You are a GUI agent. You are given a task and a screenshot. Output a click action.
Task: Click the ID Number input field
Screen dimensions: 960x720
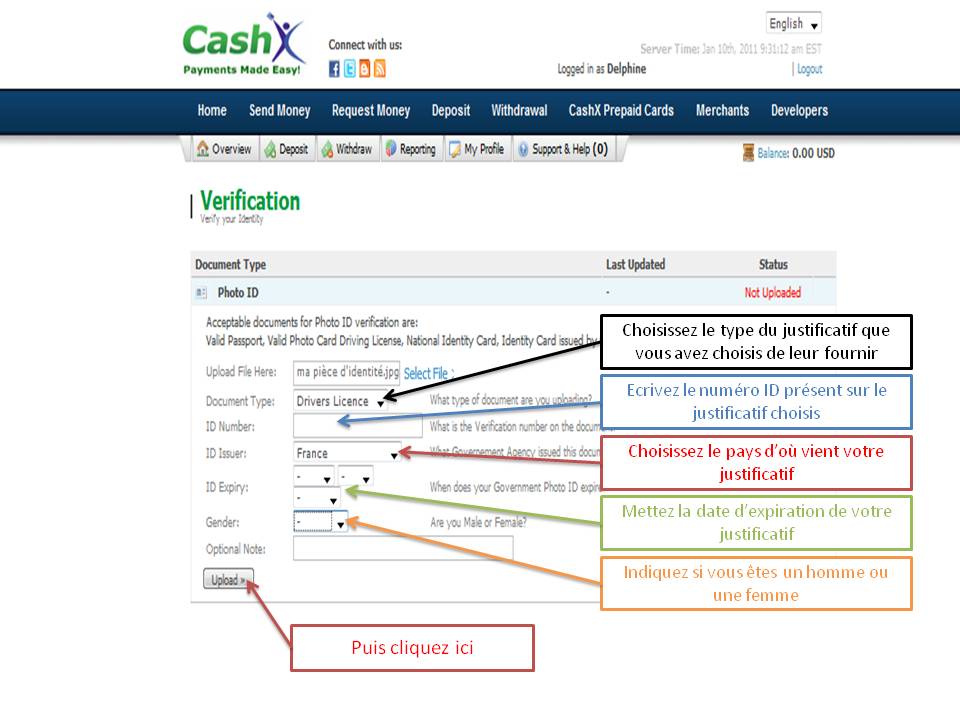click(x=358, y=426)
